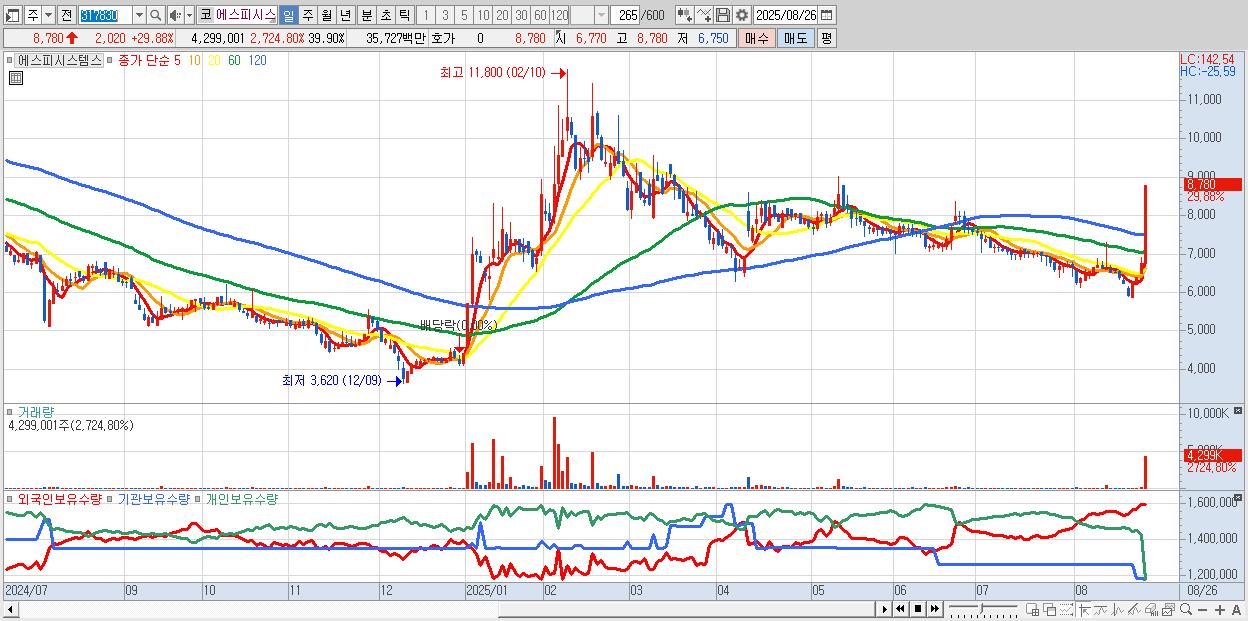This screenshot has height=621, width=1248.
Task: Click the save chart floppy icon
Action: (723, 16)
